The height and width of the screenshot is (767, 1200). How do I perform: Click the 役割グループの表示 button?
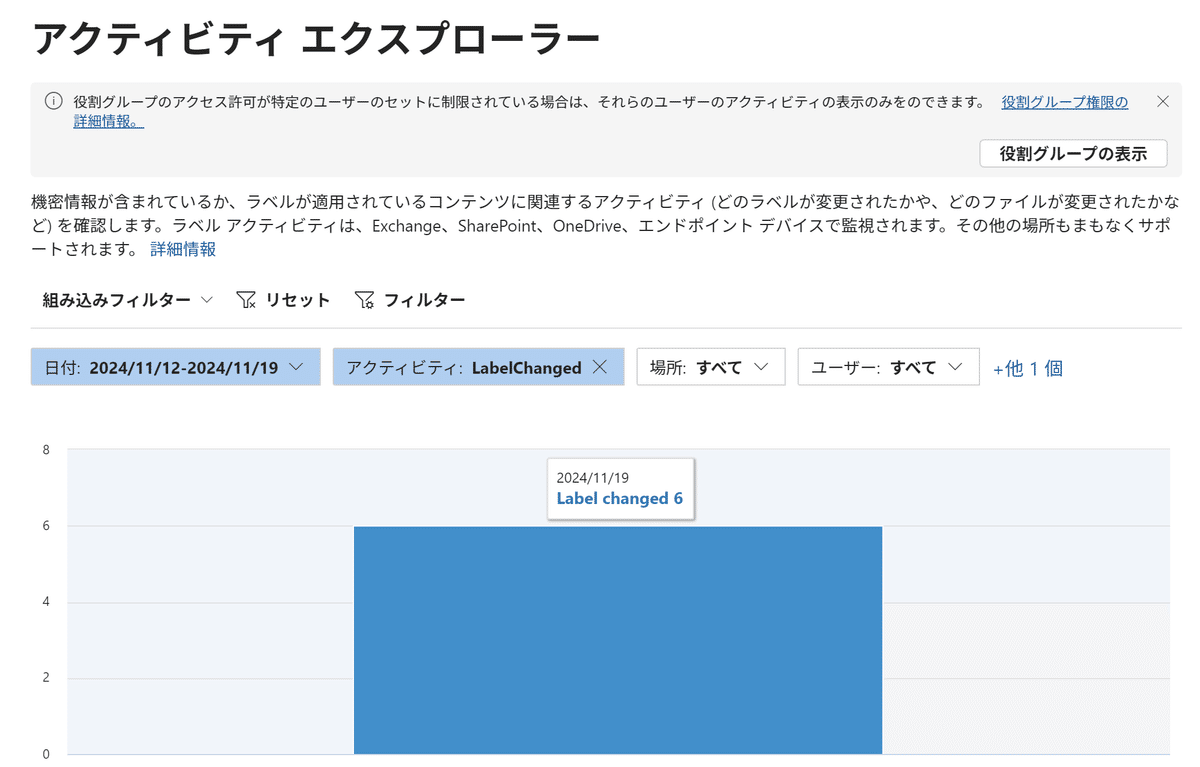[1073, 153]
